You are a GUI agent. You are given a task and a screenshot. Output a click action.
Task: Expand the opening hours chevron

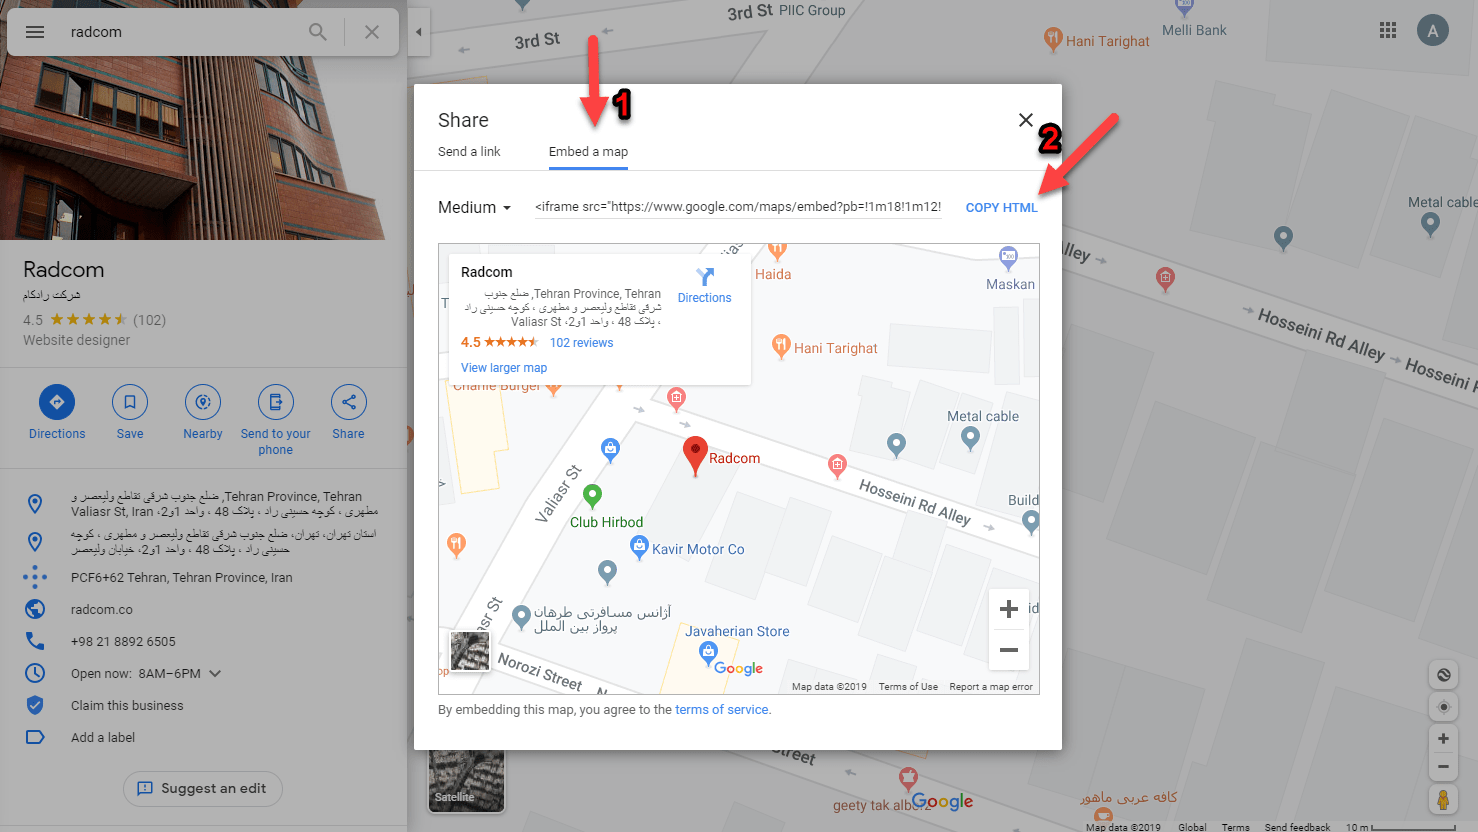(x=215, y=673)
